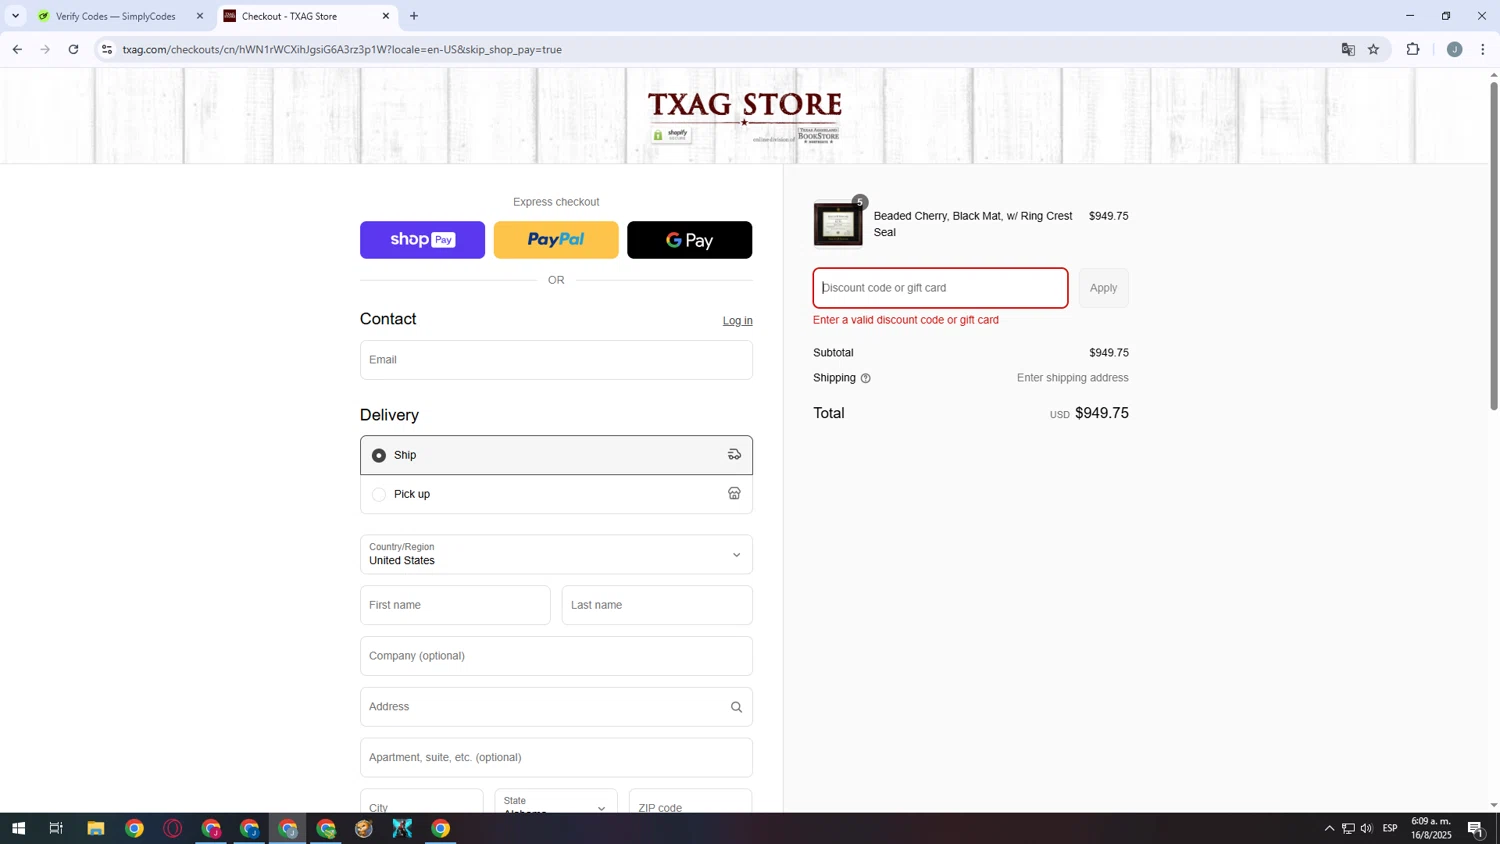This screenshot has height=844, width=1500.
Task: Click the Subtotal $949.75 amount
Action: coord(1108,353)
